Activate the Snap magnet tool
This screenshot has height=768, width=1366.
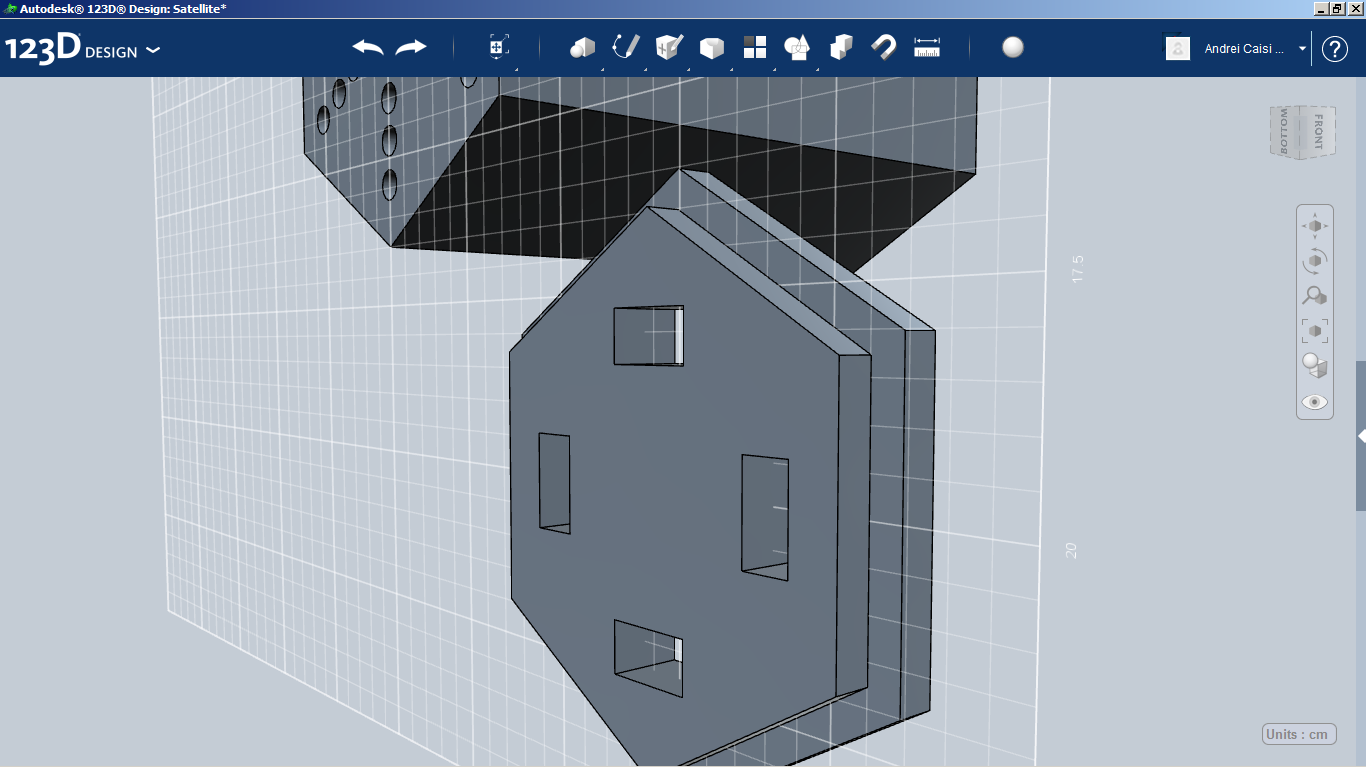click(884, 47)
